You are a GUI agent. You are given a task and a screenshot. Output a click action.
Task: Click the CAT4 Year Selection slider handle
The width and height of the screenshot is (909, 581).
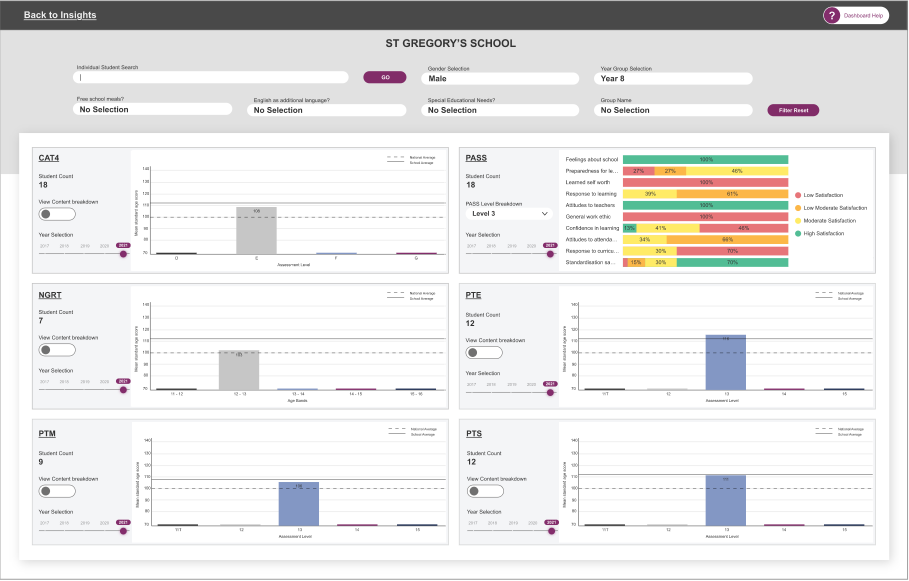(x=123, y=254)
